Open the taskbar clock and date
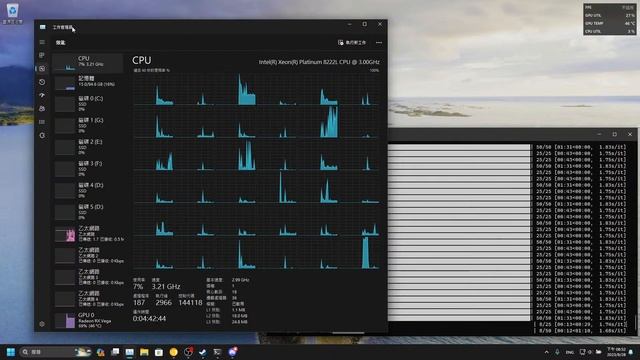 click(616, 352)
